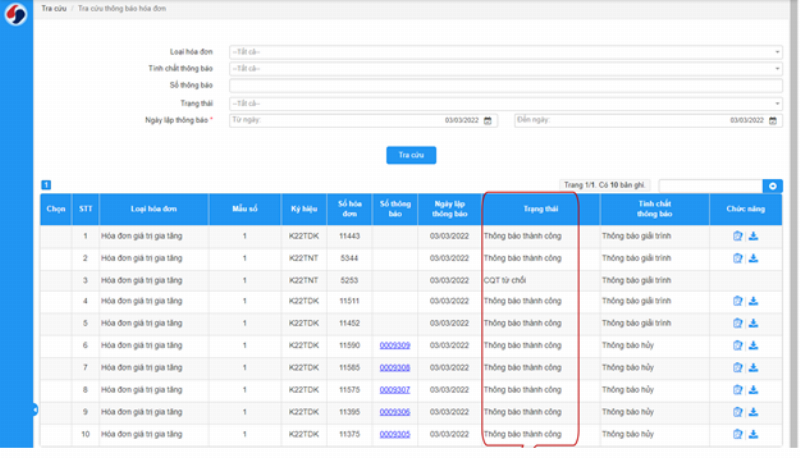
Task: Click the Ký hiệu column header
Action: click(304, 209)
